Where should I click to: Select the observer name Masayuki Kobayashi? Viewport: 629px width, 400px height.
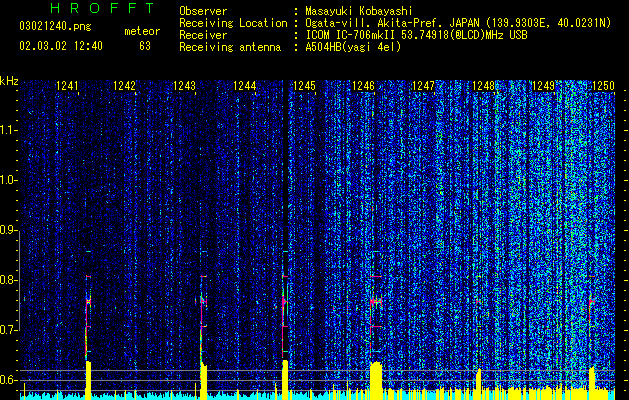tap(358, 11)
